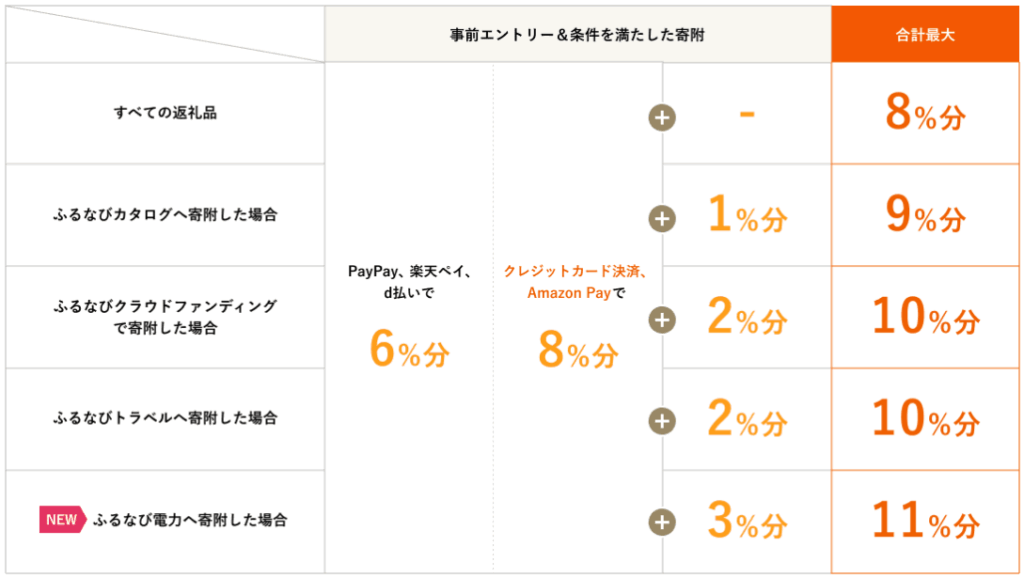1024x578 pixels.
Task: Click ふるなび電力へ寄附した場合 label
Action: 190,520
